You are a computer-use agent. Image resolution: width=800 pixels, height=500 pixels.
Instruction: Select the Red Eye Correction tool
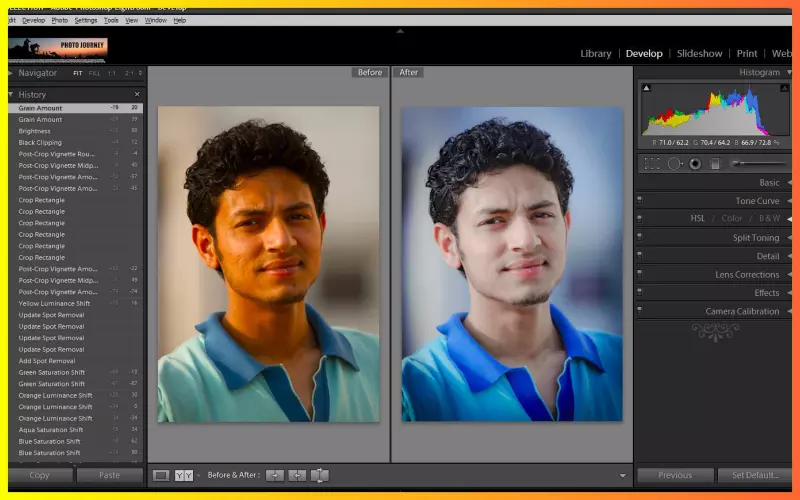click(x=695, y=164)
